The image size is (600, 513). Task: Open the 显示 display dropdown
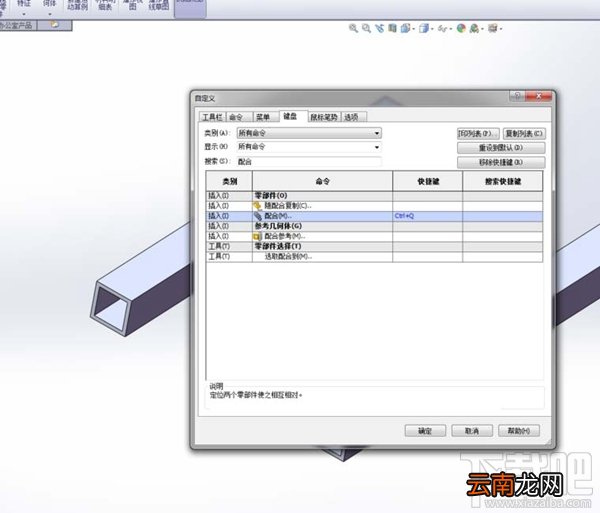[x=309, y=147]
